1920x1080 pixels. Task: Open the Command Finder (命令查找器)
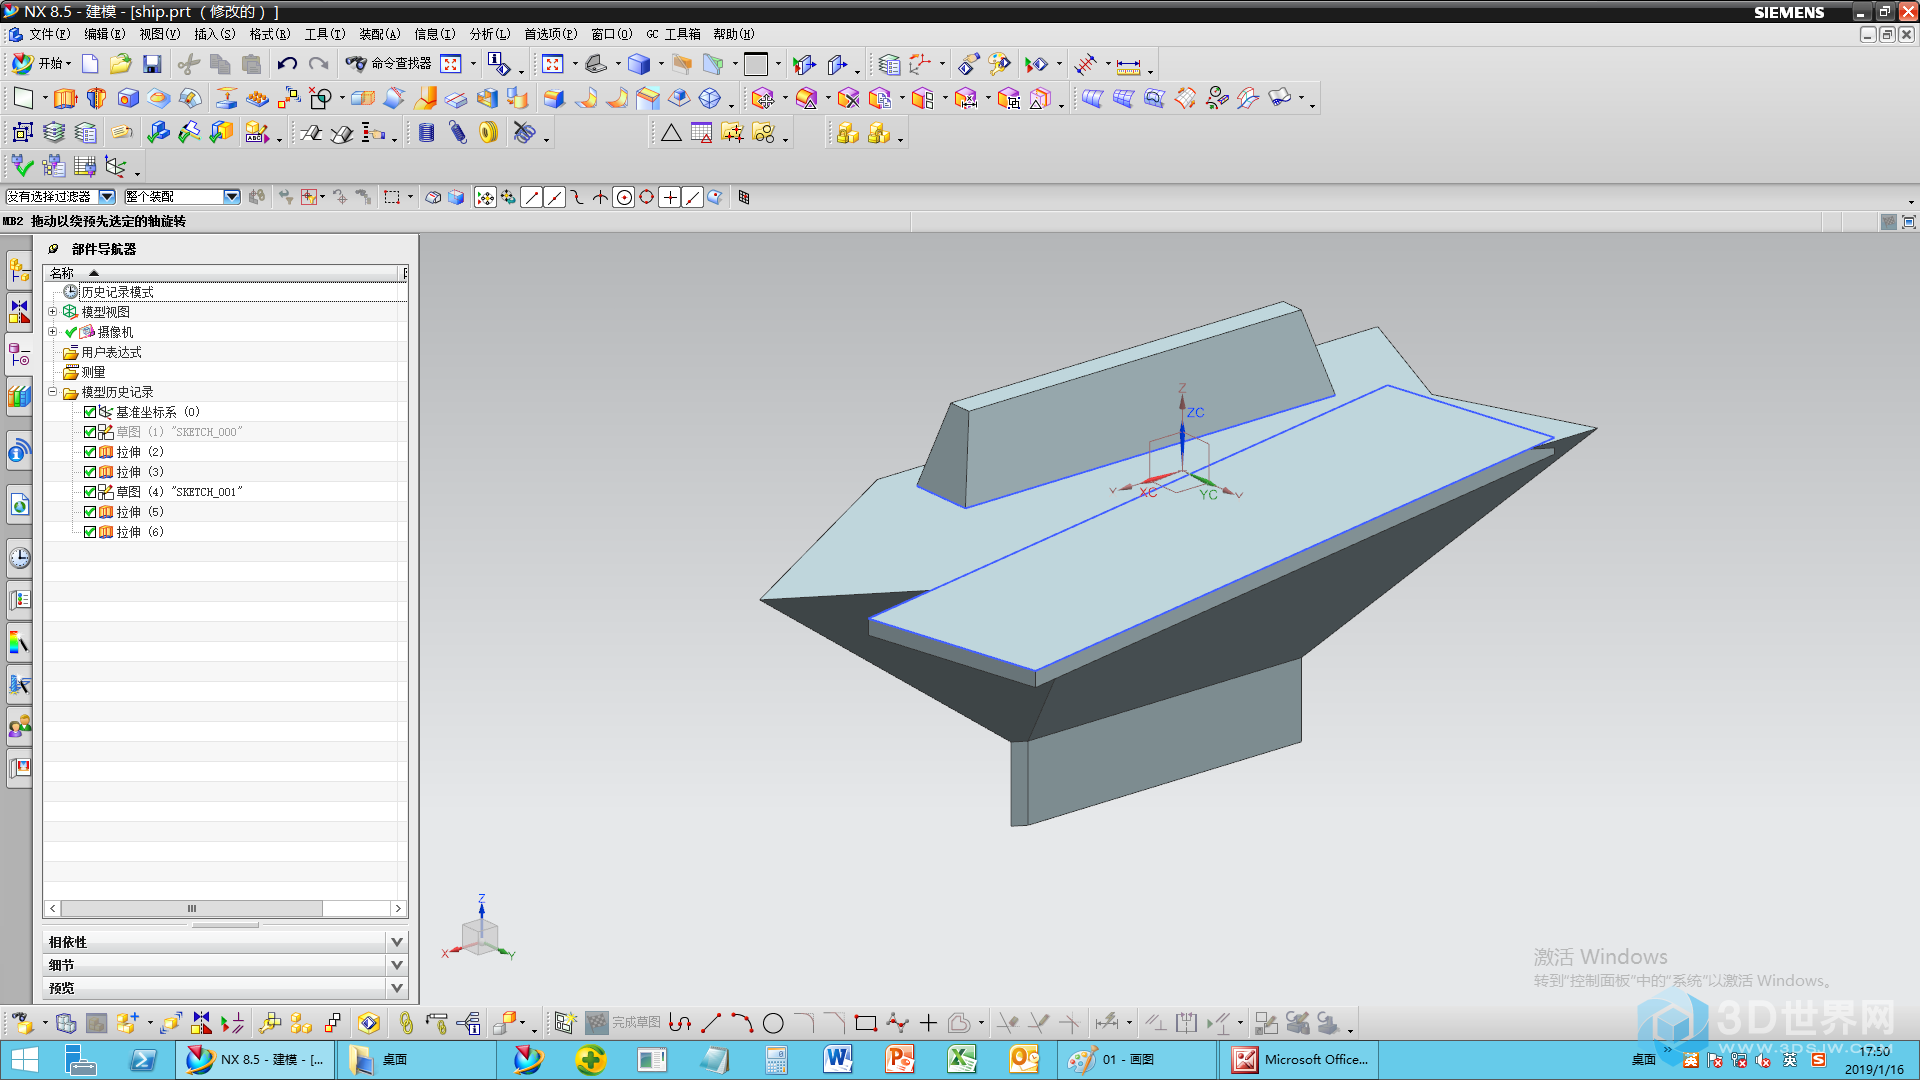(x=389, y=64)
